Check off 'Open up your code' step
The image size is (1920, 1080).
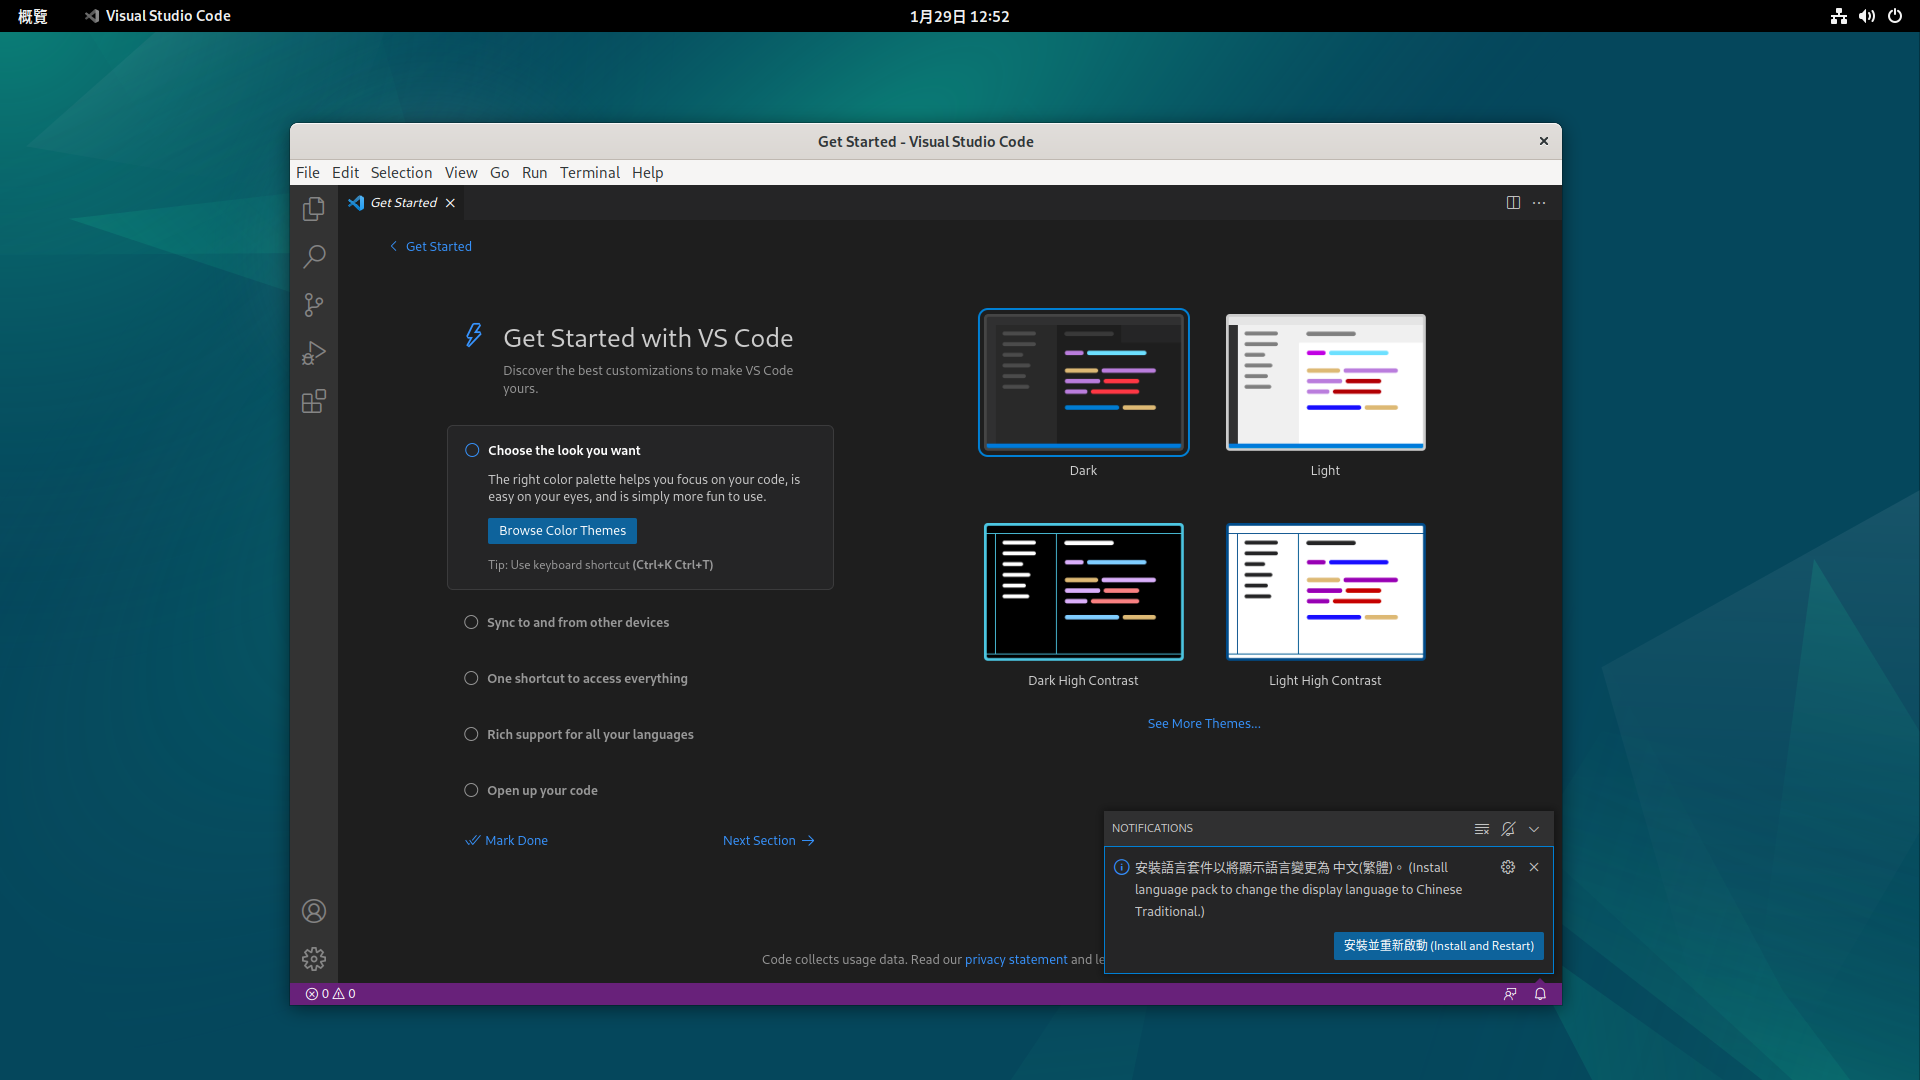471,790
